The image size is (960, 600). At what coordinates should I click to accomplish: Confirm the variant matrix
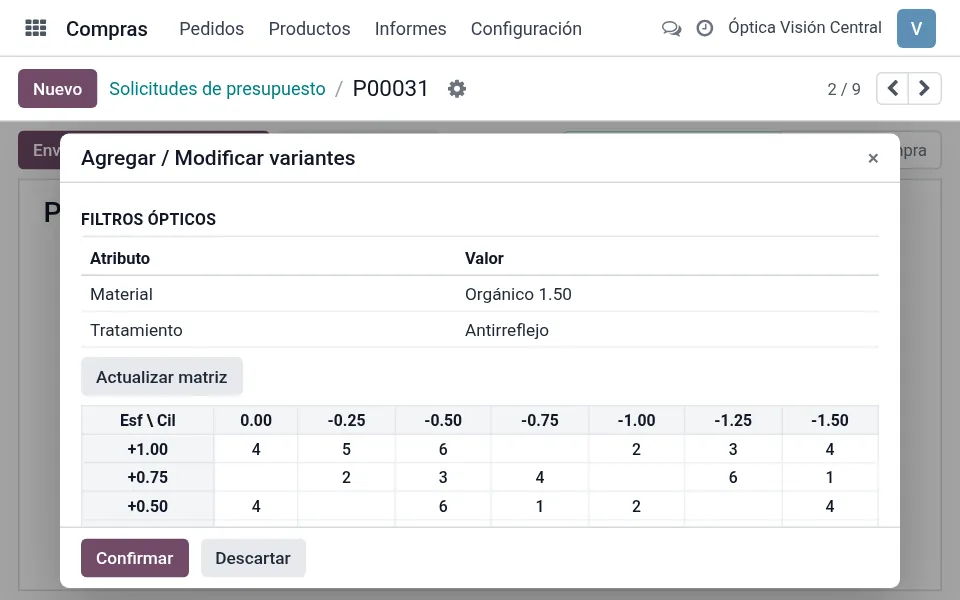point(135,558)
